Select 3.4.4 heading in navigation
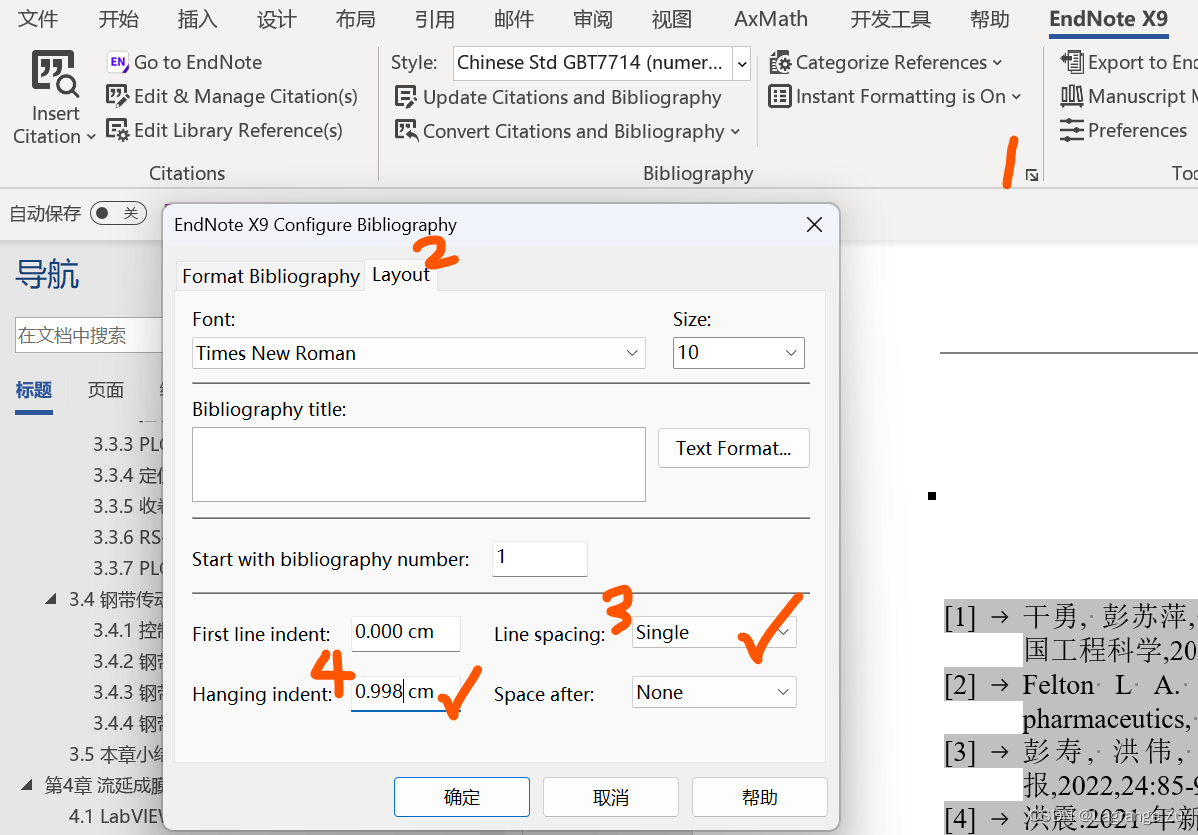 pos(128,723)
